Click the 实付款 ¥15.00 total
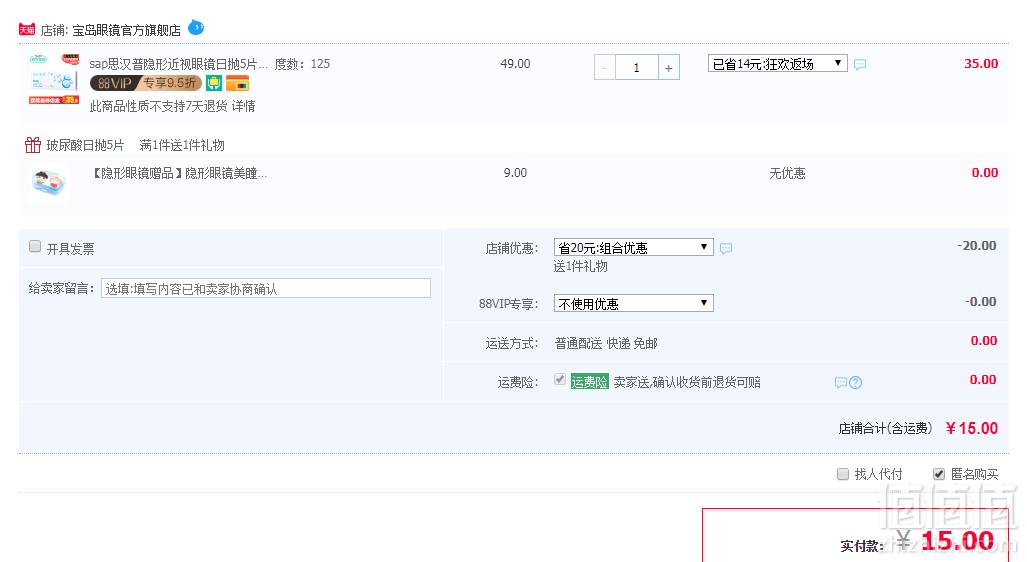1027x562 pixels. click(947, 541)
